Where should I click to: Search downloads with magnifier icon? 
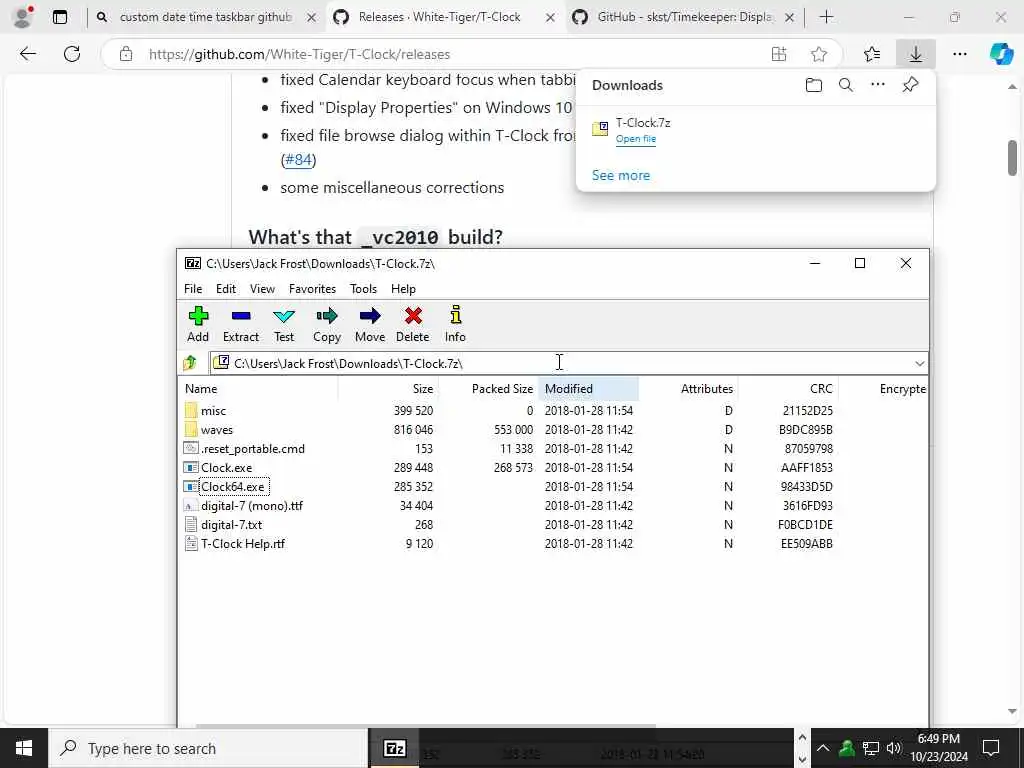[x=846, y=85]
